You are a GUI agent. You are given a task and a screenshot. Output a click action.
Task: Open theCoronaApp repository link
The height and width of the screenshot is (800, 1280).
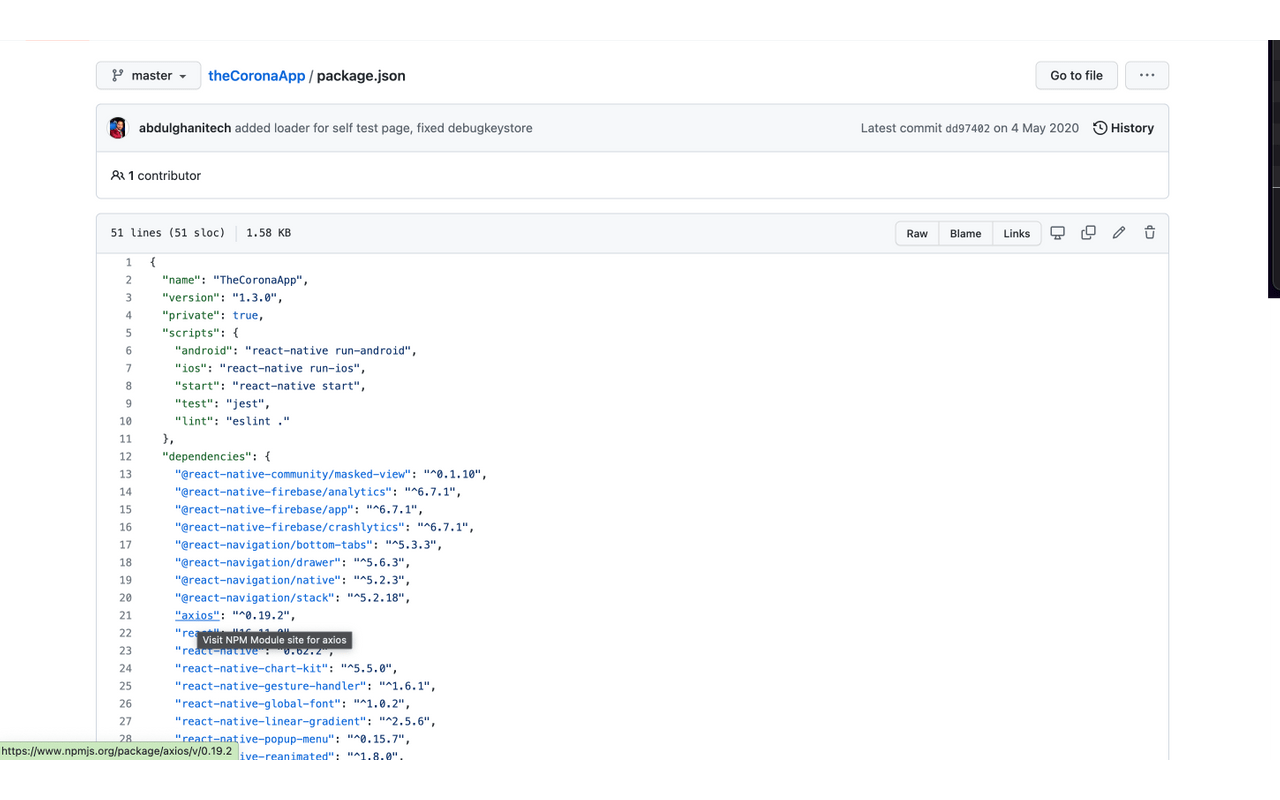[256, 76]
